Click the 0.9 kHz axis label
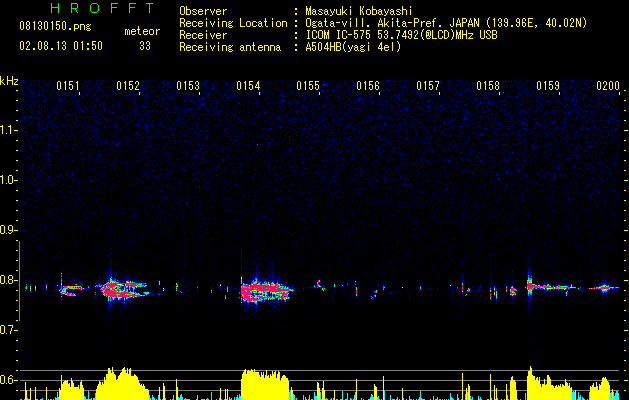Viewport: 629px width, 400px height. [x=9, y=230]
